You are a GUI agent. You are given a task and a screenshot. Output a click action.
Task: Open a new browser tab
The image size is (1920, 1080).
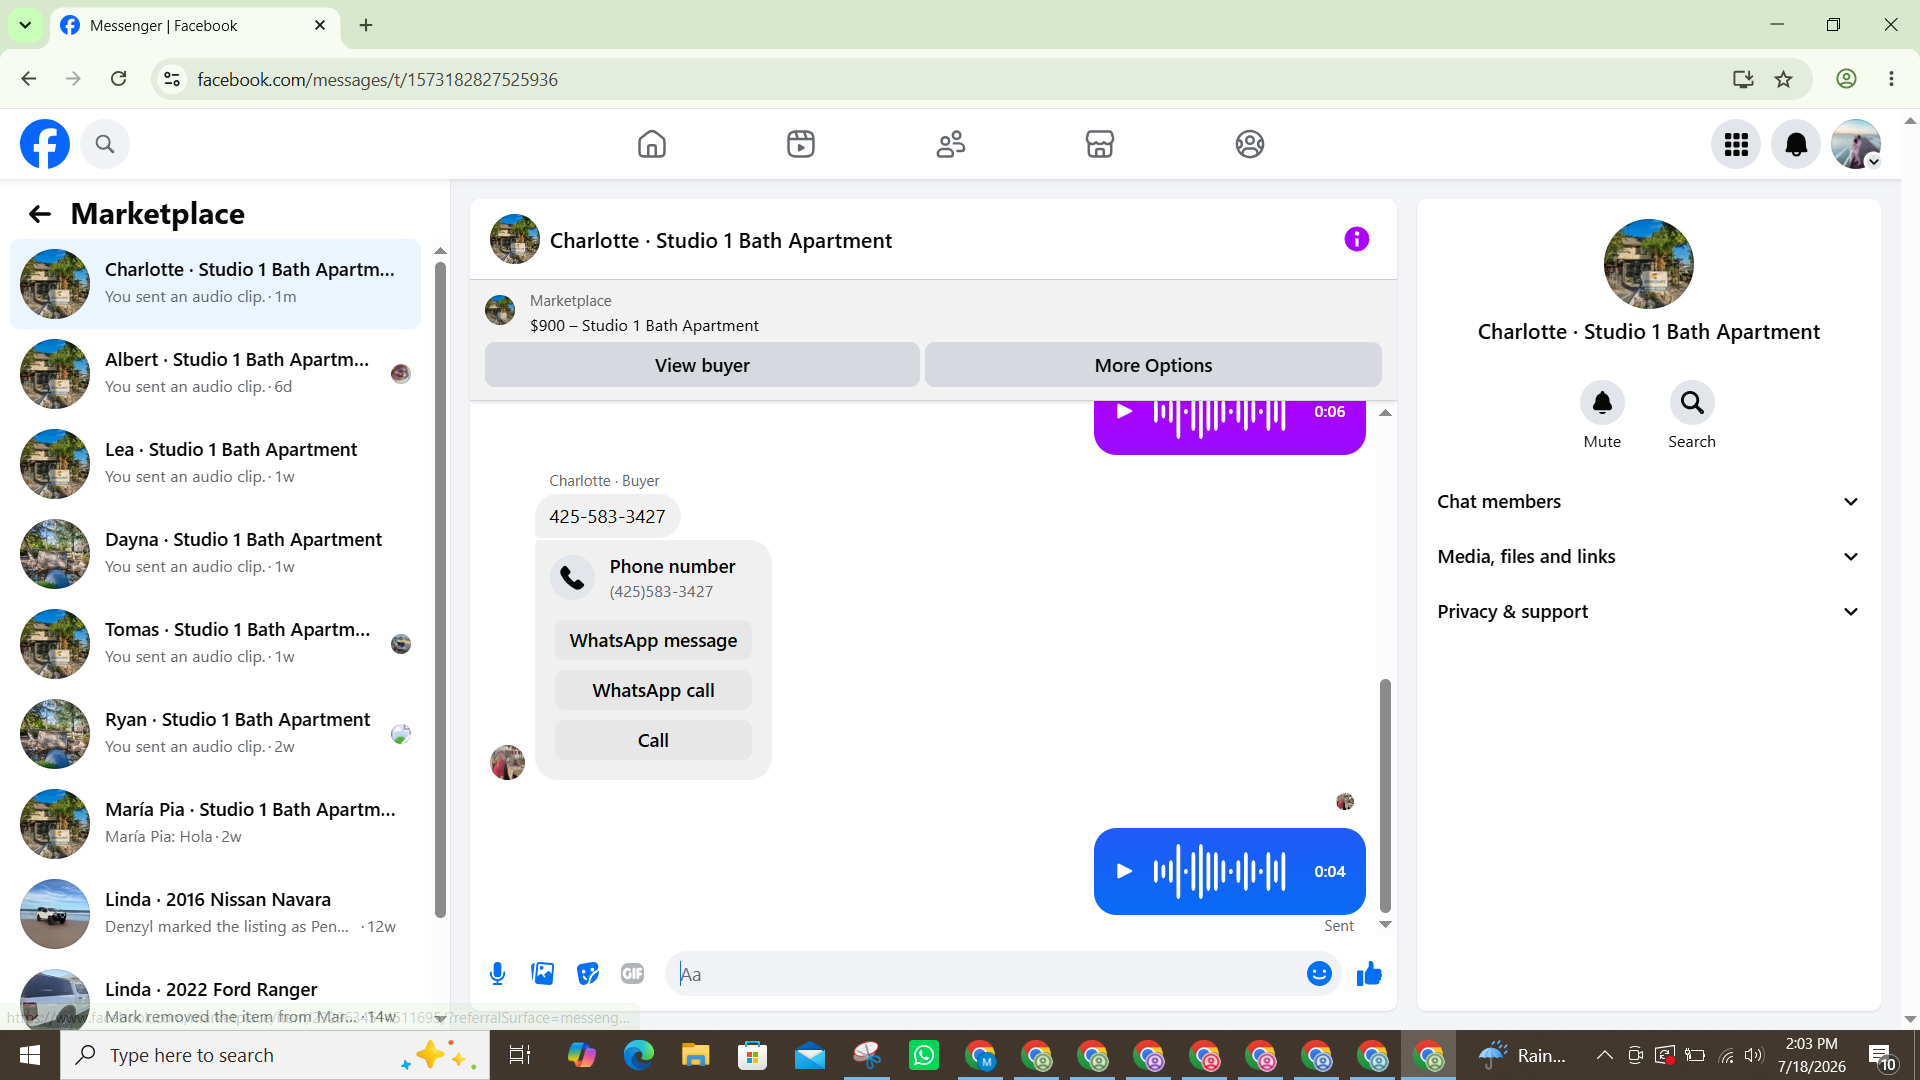366,25
